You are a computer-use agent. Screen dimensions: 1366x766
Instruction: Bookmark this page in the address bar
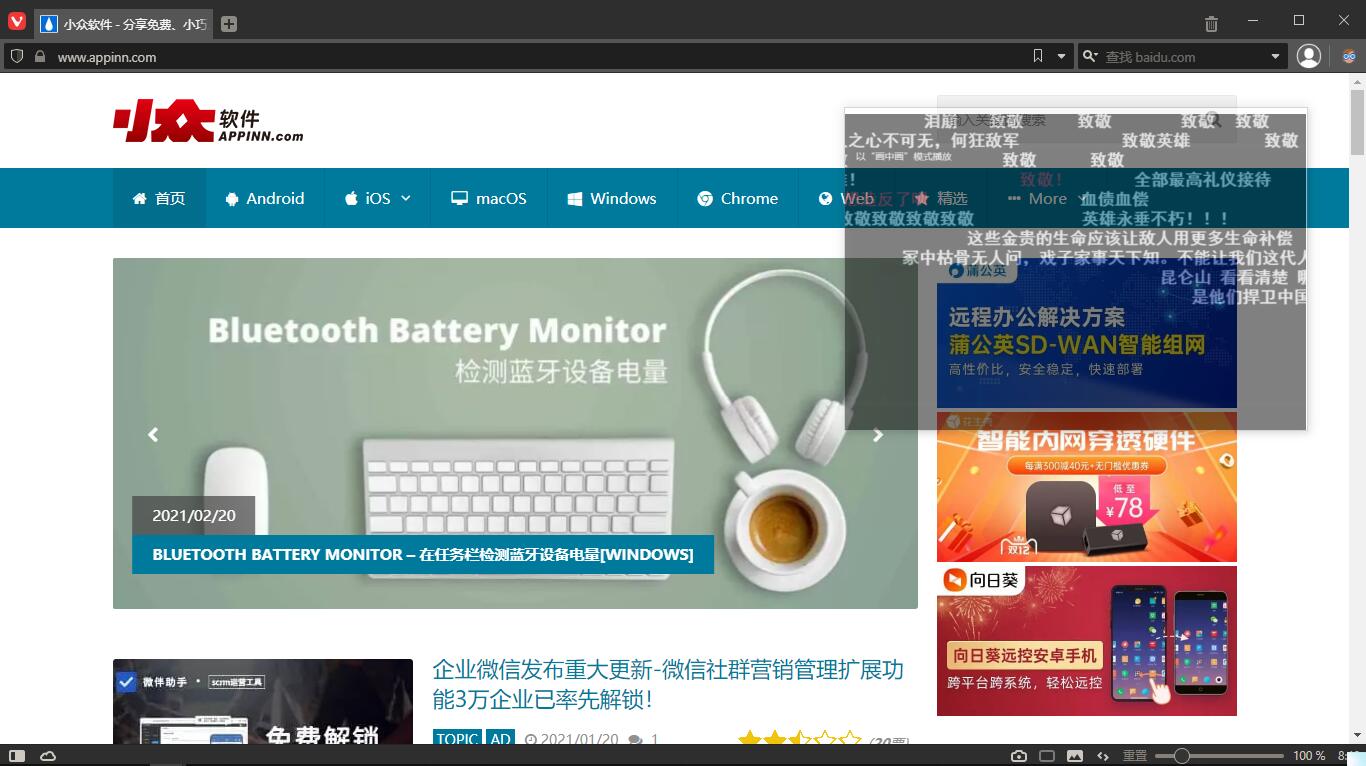point(1038,57)
